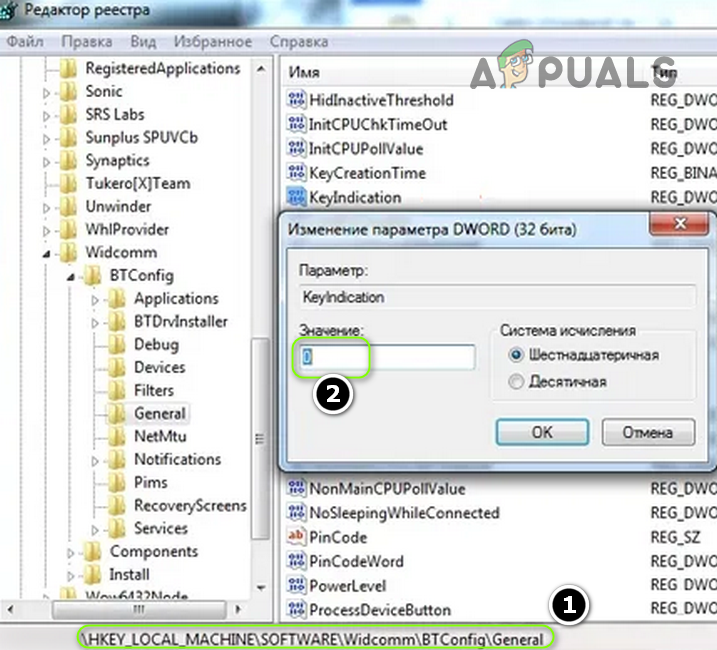Click the Synaptics folder icon
The height and width of the screenshot is (650, 717).
click(69, 160)
